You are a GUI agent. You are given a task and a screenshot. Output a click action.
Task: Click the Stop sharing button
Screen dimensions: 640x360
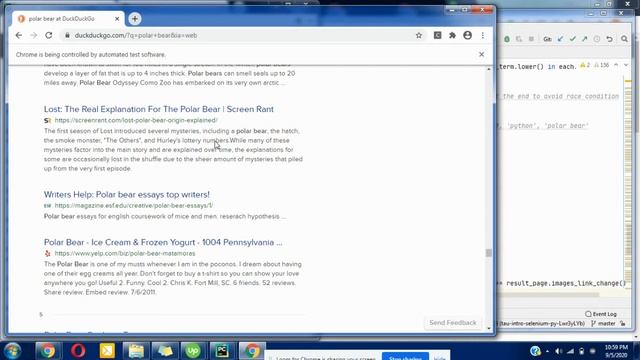pyautogui.click(x=405, y=357)
